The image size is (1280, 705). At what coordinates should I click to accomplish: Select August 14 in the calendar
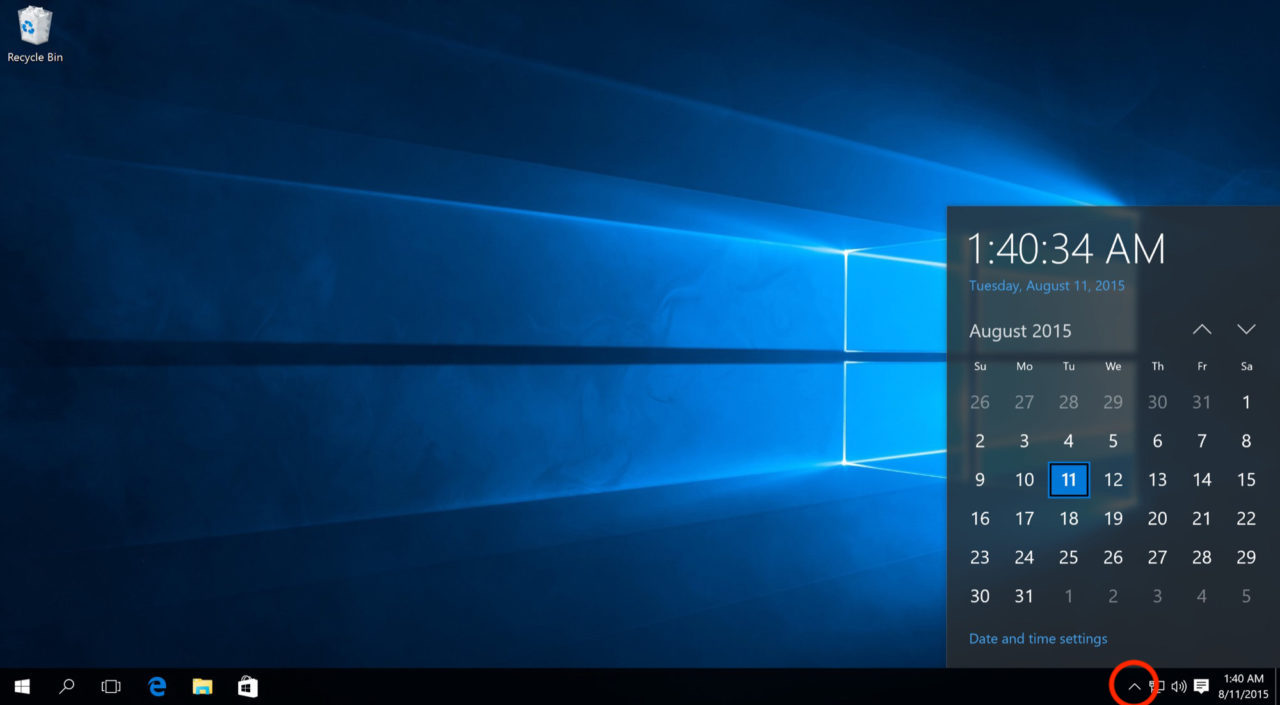click(1202, 480)
